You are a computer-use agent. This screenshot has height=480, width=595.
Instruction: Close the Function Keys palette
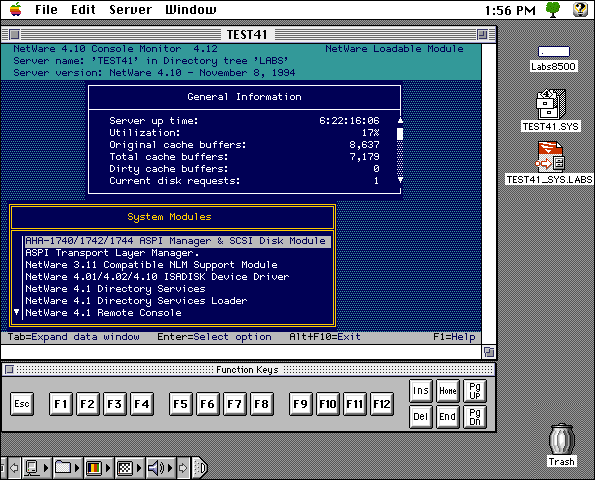[9, 369]
